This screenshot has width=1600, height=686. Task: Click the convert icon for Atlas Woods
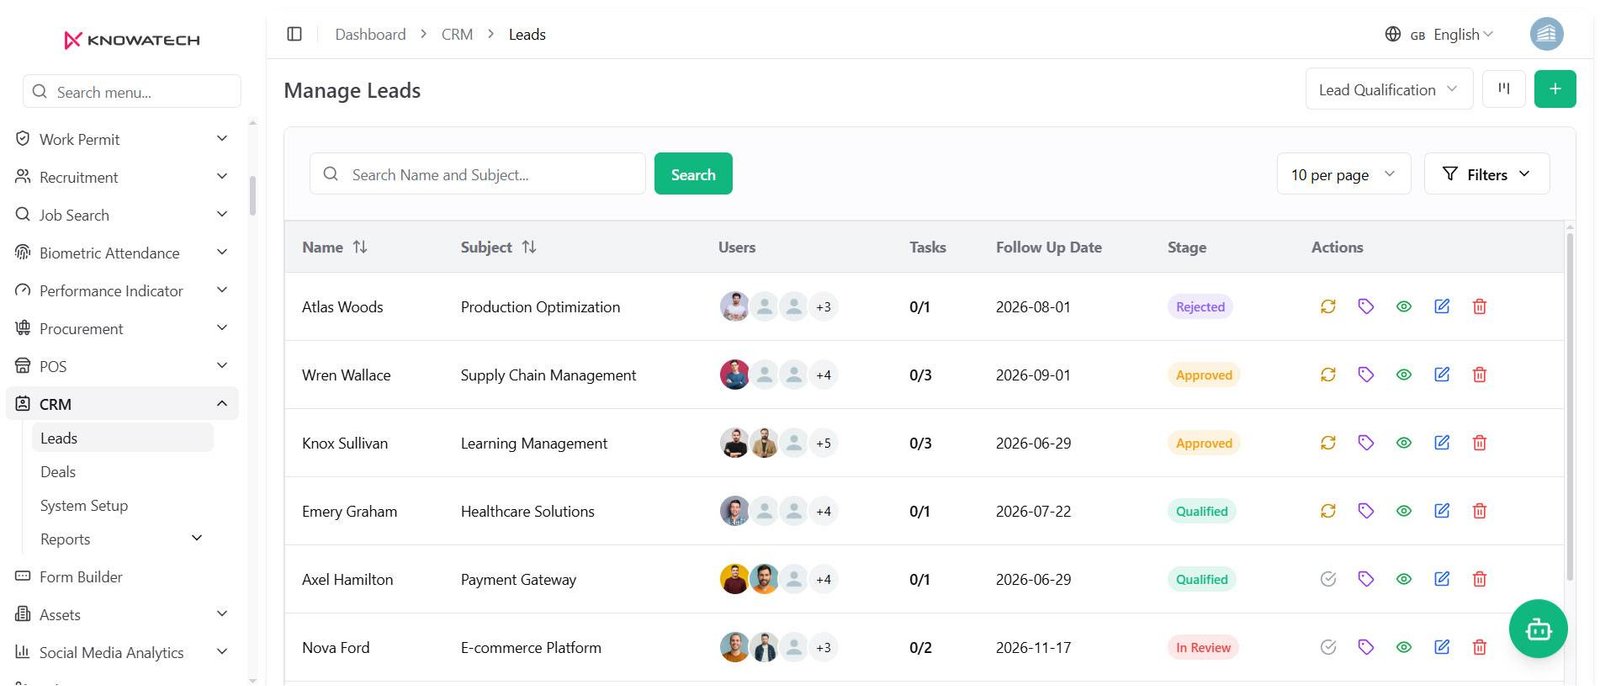pyautogui.click(x=1328, y=307)
